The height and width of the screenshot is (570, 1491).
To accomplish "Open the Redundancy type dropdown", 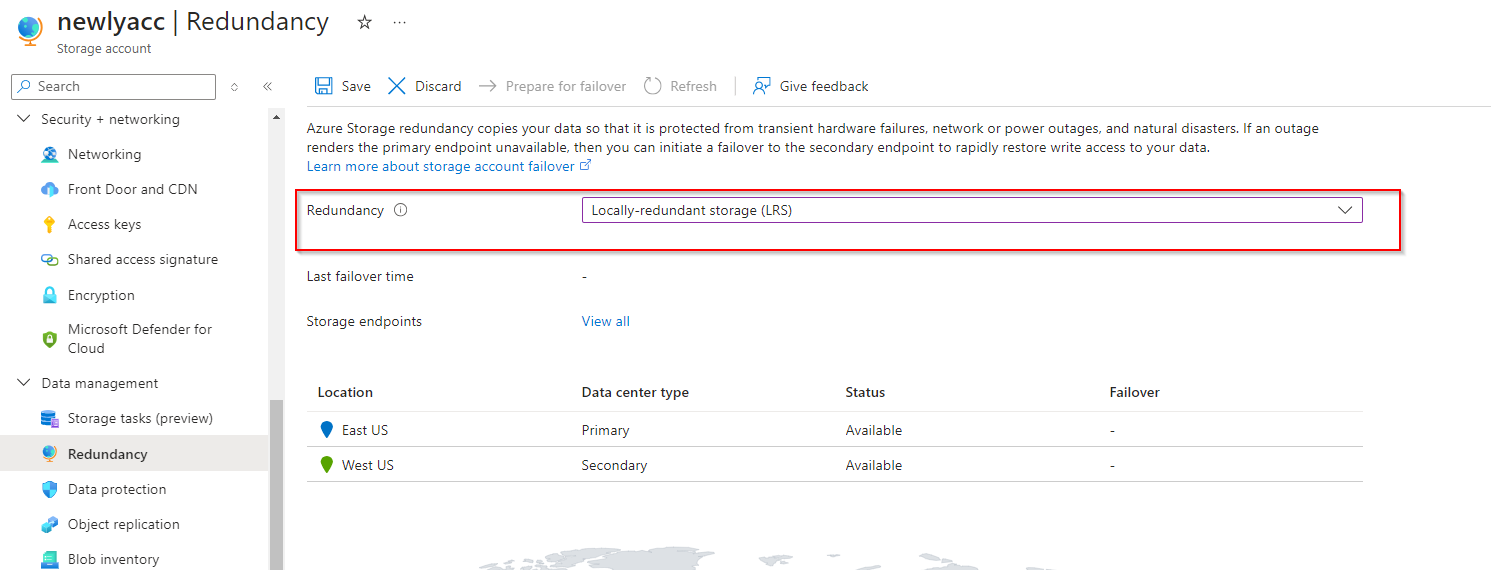I will (971, 210).
